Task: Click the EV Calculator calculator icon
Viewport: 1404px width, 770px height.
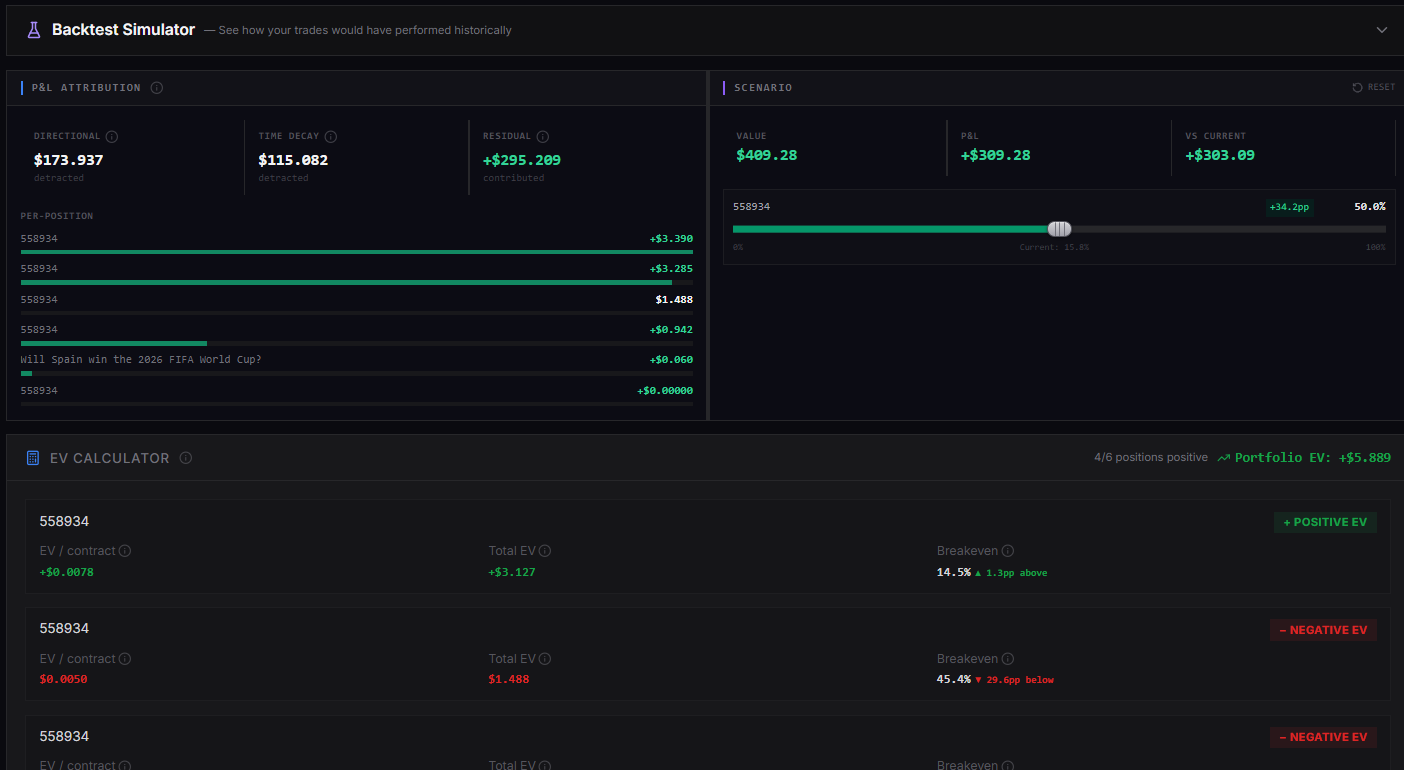Action: 33,458
